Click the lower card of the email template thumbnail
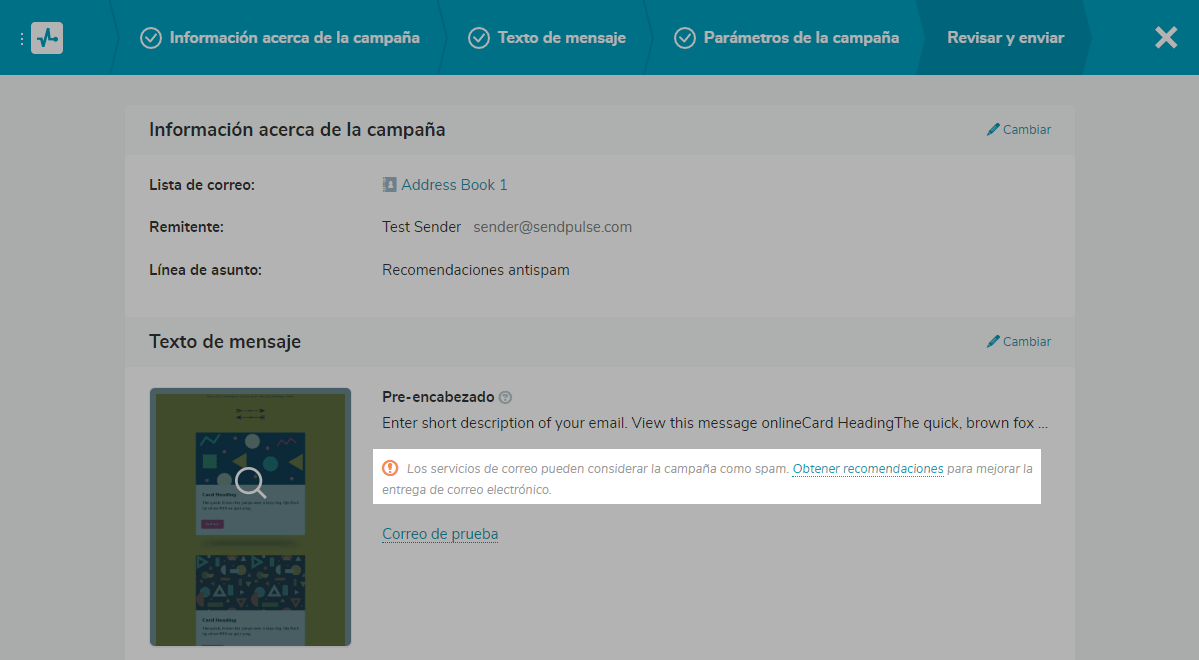This screenshot has height=660, width=1199. coord(250,598)
